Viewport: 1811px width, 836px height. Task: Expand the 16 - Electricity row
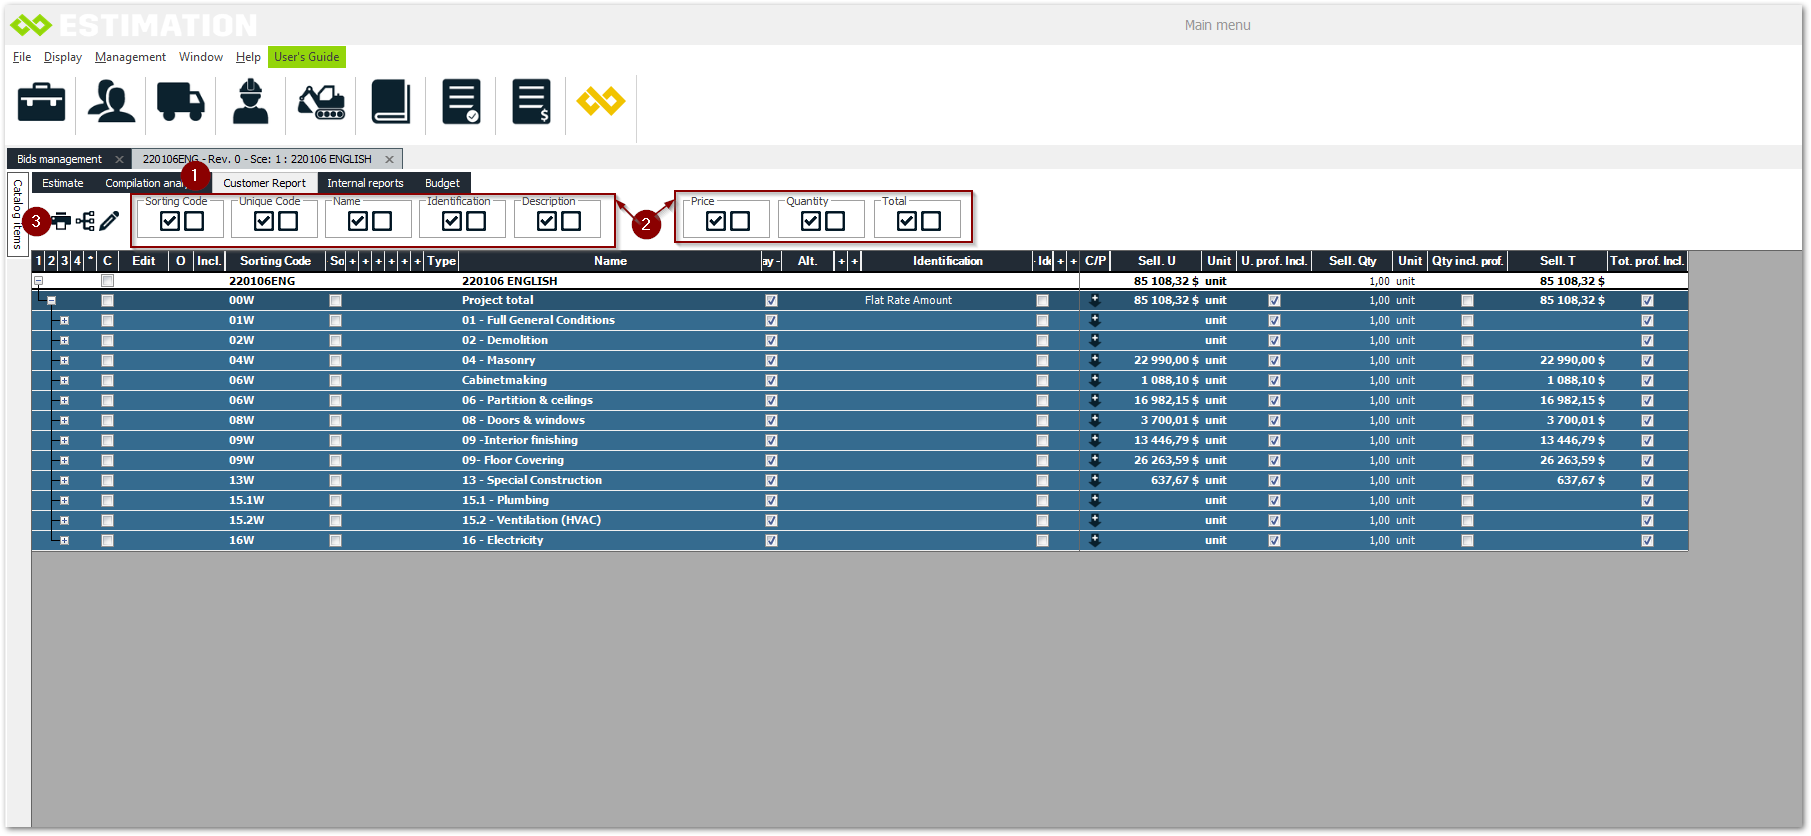[x=64, y=540]
